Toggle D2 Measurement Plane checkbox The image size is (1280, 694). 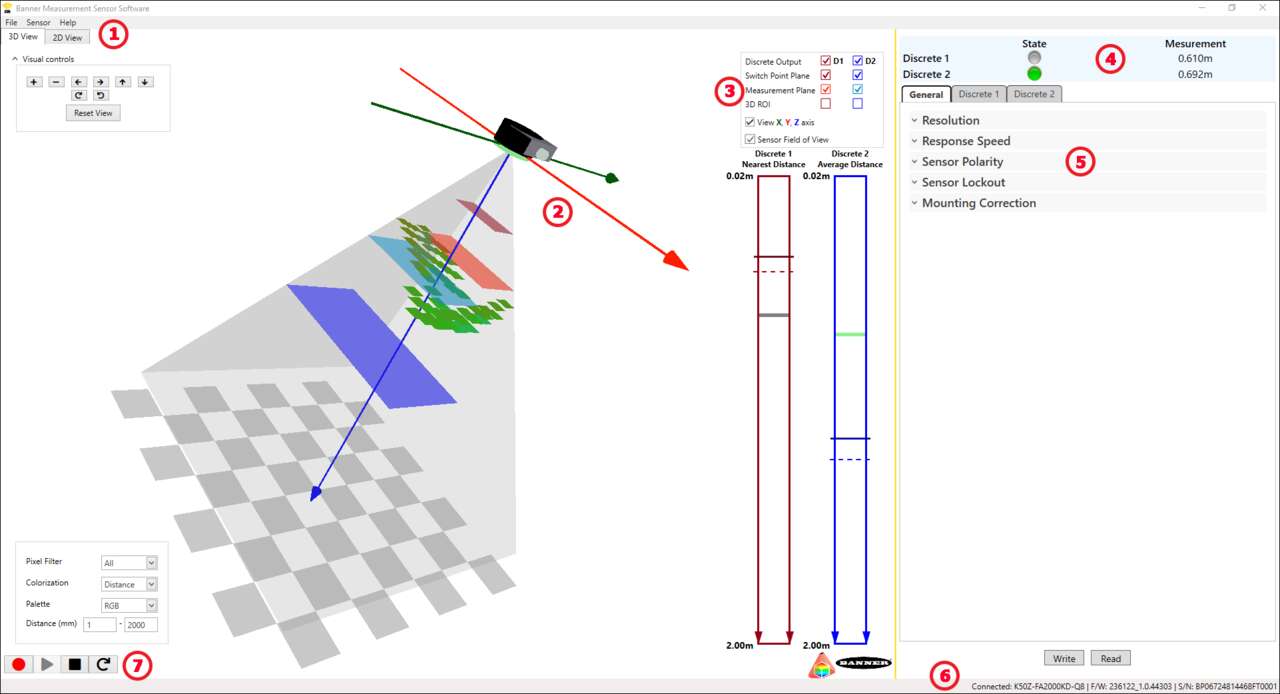(857, 89)
